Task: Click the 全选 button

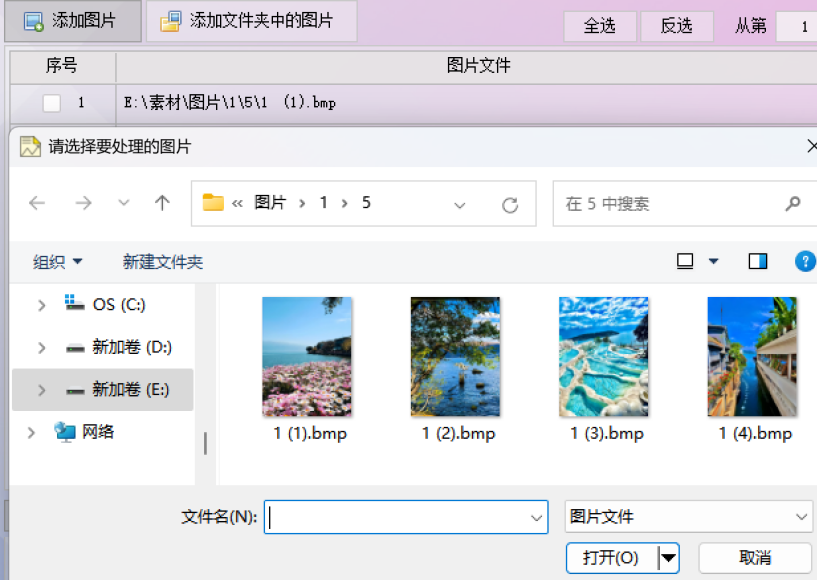Action: (x=600, y=26)
